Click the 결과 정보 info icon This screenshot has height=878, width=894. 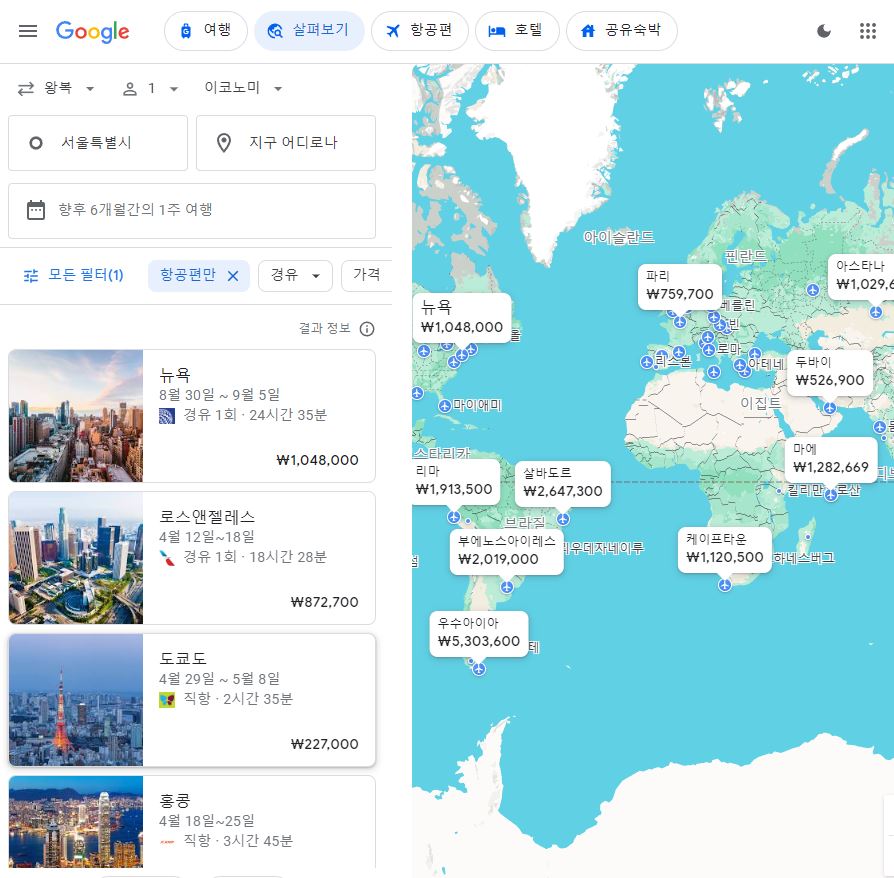[367, 329]
